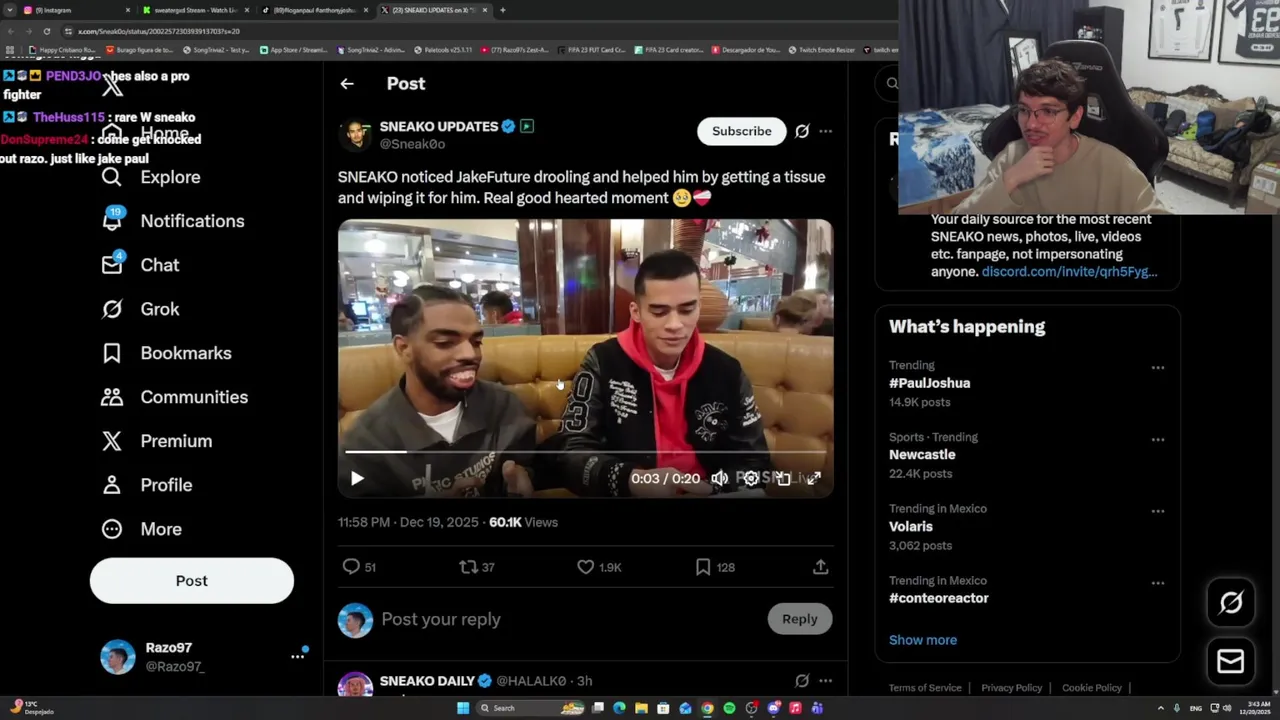Click the Subscribe button on SNEAKO UPDATES
The image size is (1280, 720).
pos(742,131)
